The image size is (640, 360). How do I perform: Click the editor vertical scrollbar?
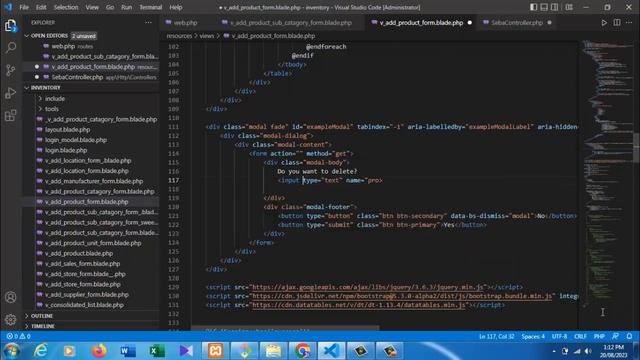636,147
